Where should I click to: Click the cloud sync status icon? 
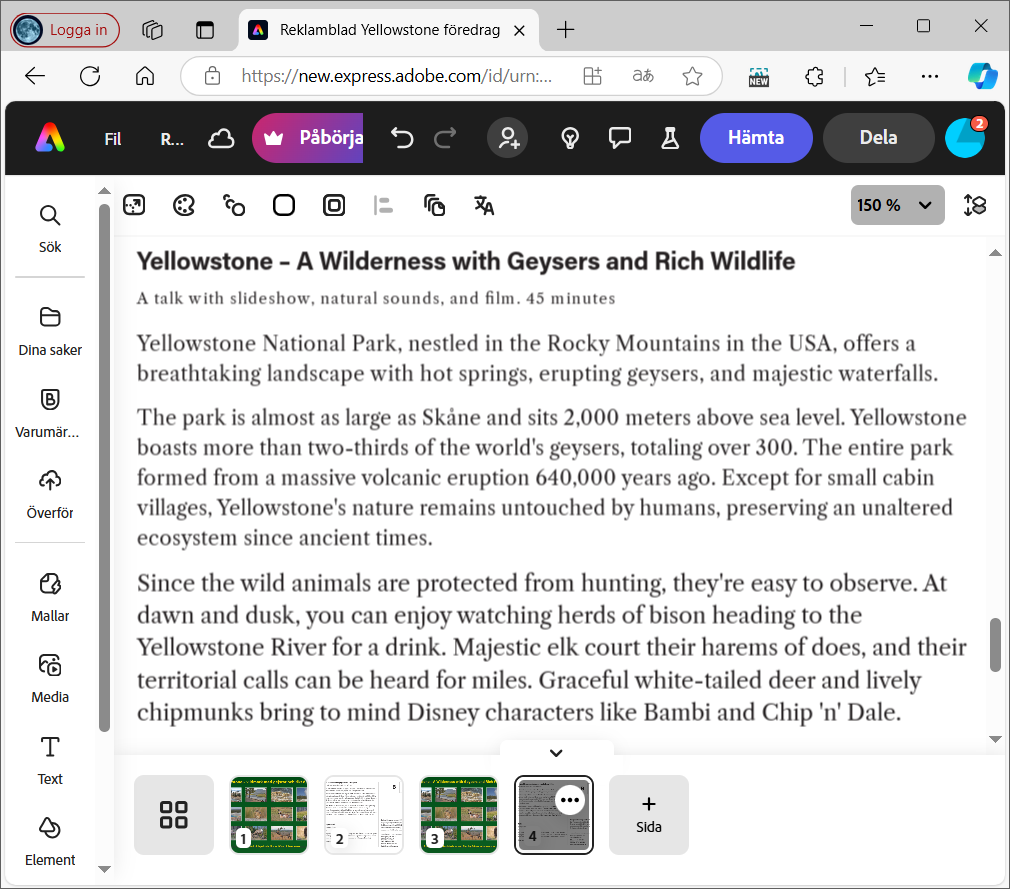coord(221,138)
